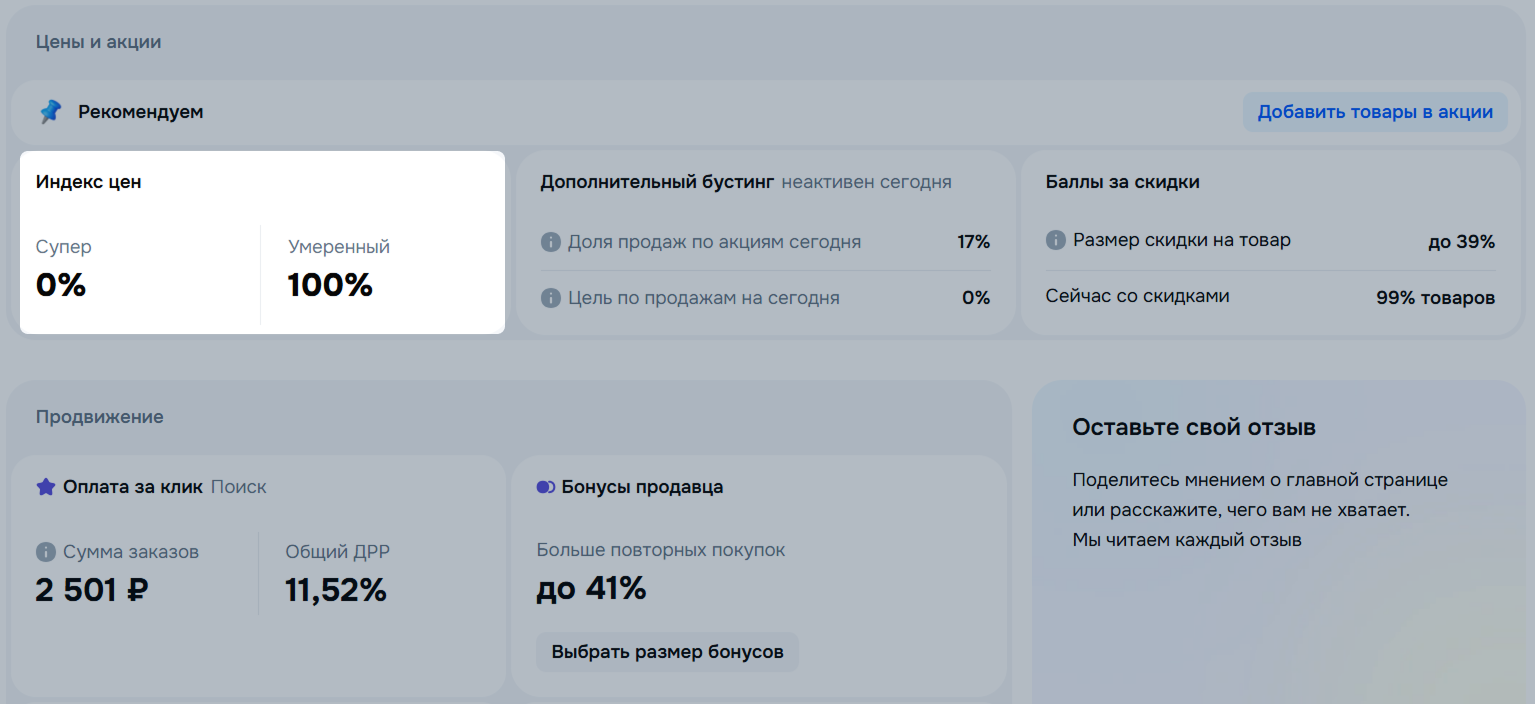
Task: Click info icon beside Сумма заказов
Action: click(45, 552)
